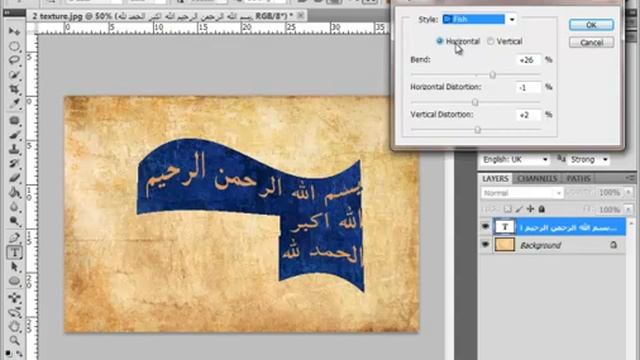Select the Paint Bucket tool

pyautogui.click(x=14, y=192)
